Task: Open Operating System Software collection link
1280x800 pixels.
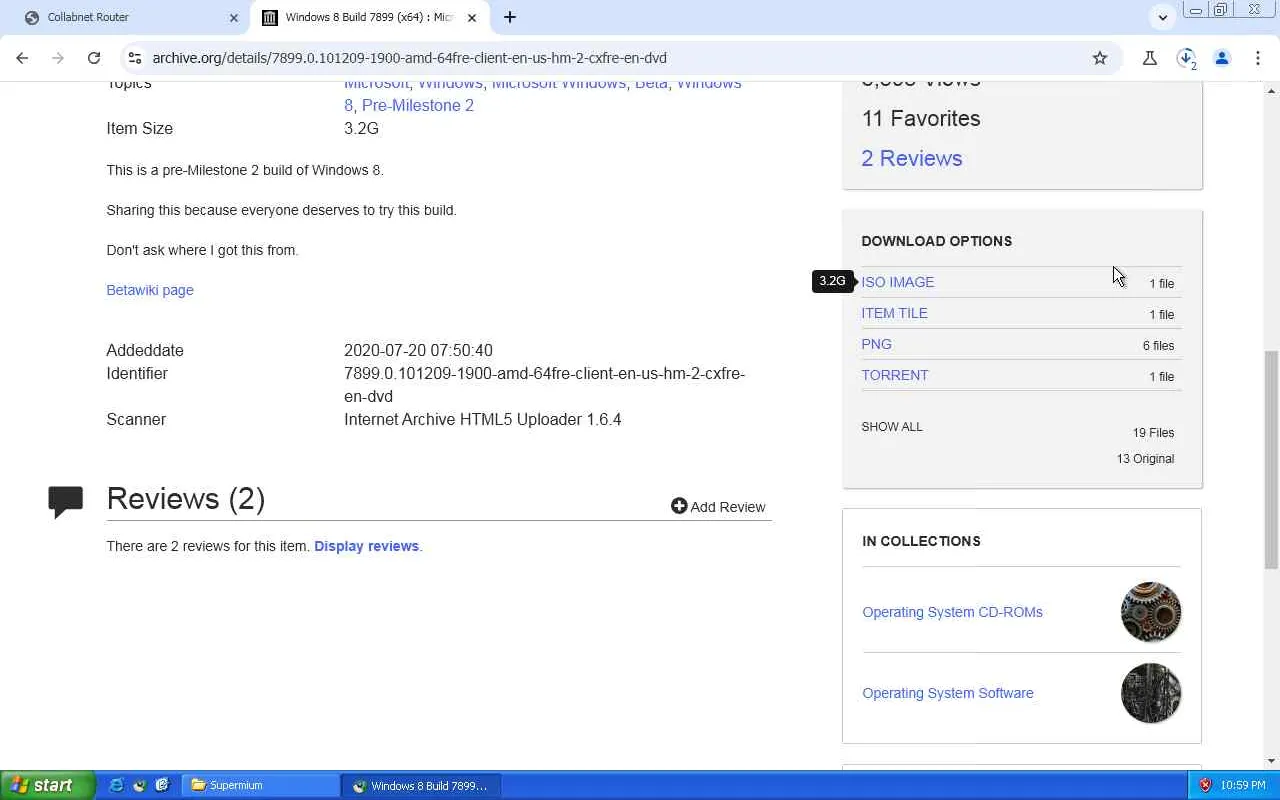Action: pos(948,693)
